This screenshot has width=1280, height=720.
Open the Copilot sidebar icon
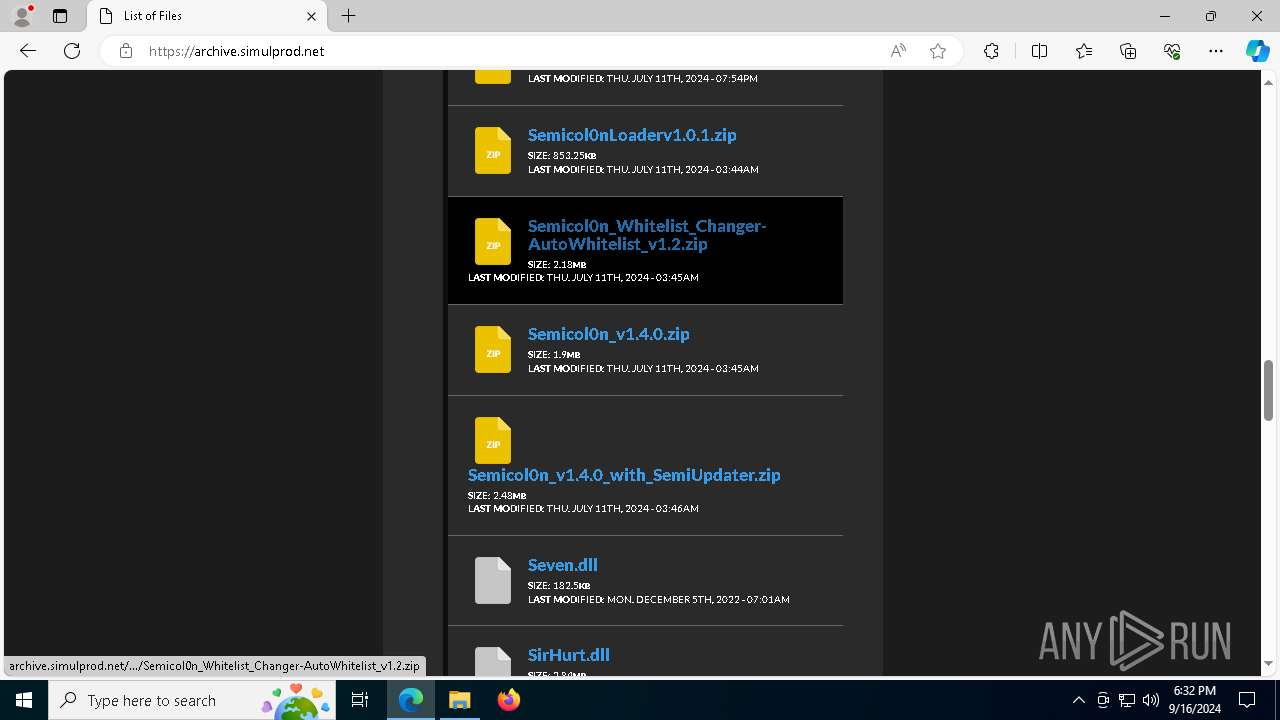click(1257, 51)
